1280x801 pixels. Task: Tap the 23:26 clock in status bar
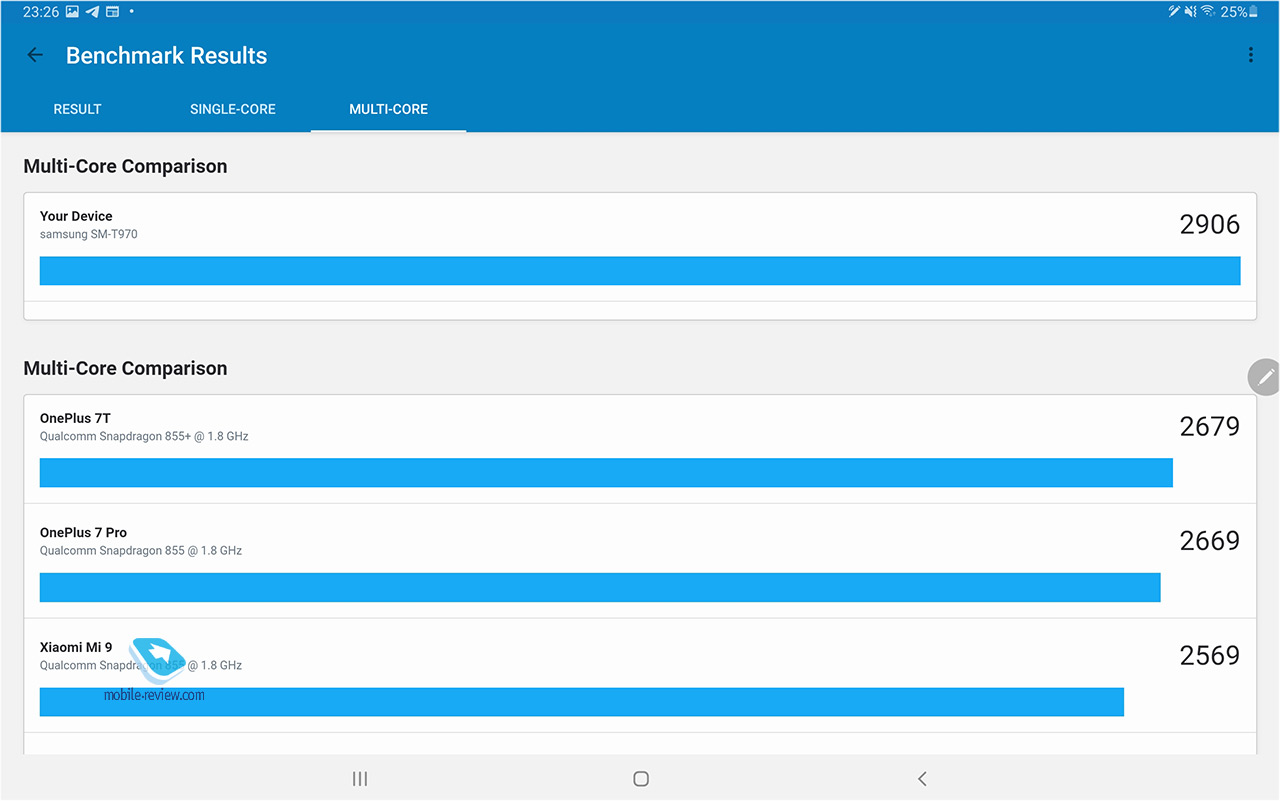pyautogui.click(x=40, y=12)
